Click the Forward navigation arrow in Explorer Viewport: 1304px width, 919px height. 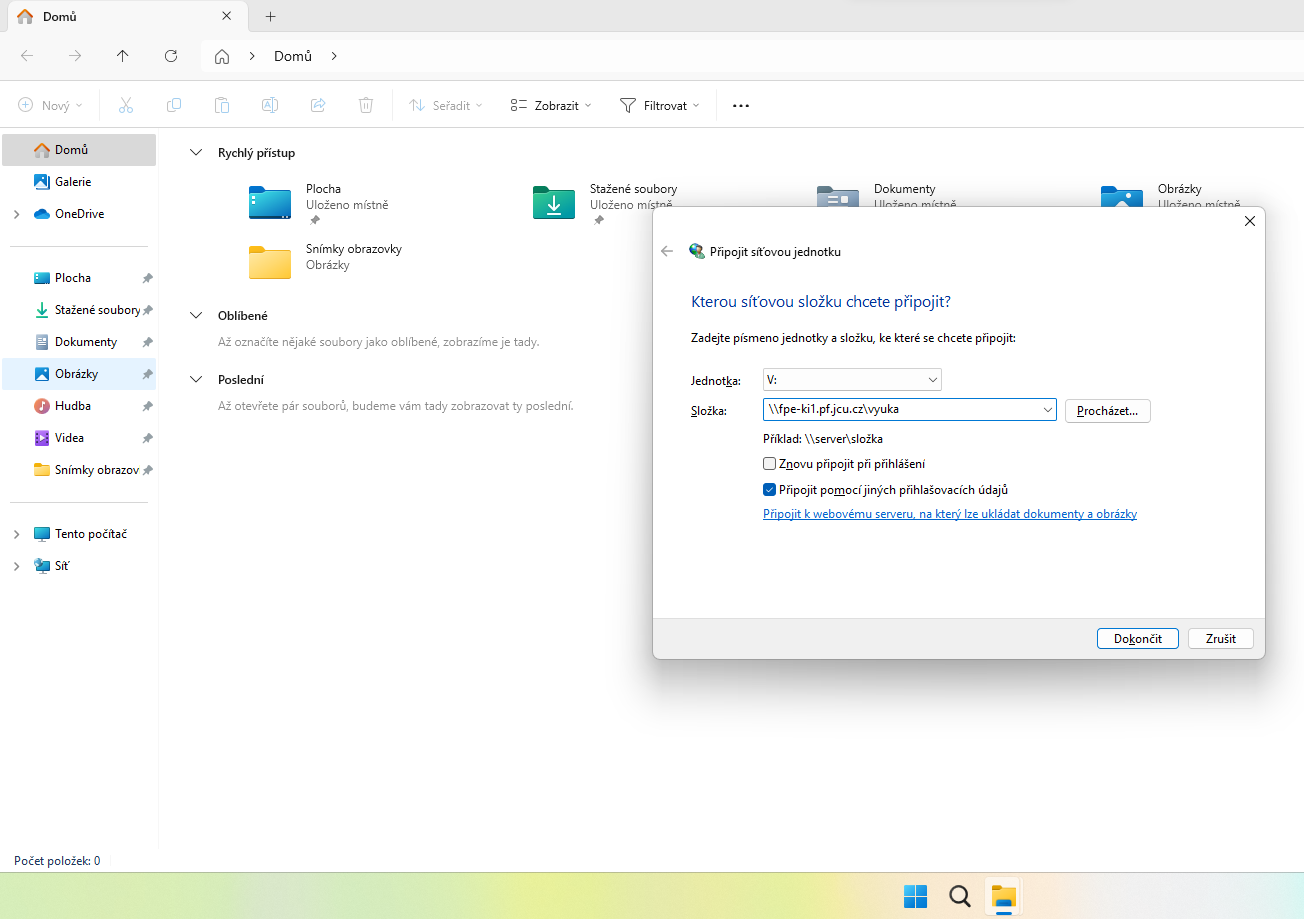click(75, 56)
